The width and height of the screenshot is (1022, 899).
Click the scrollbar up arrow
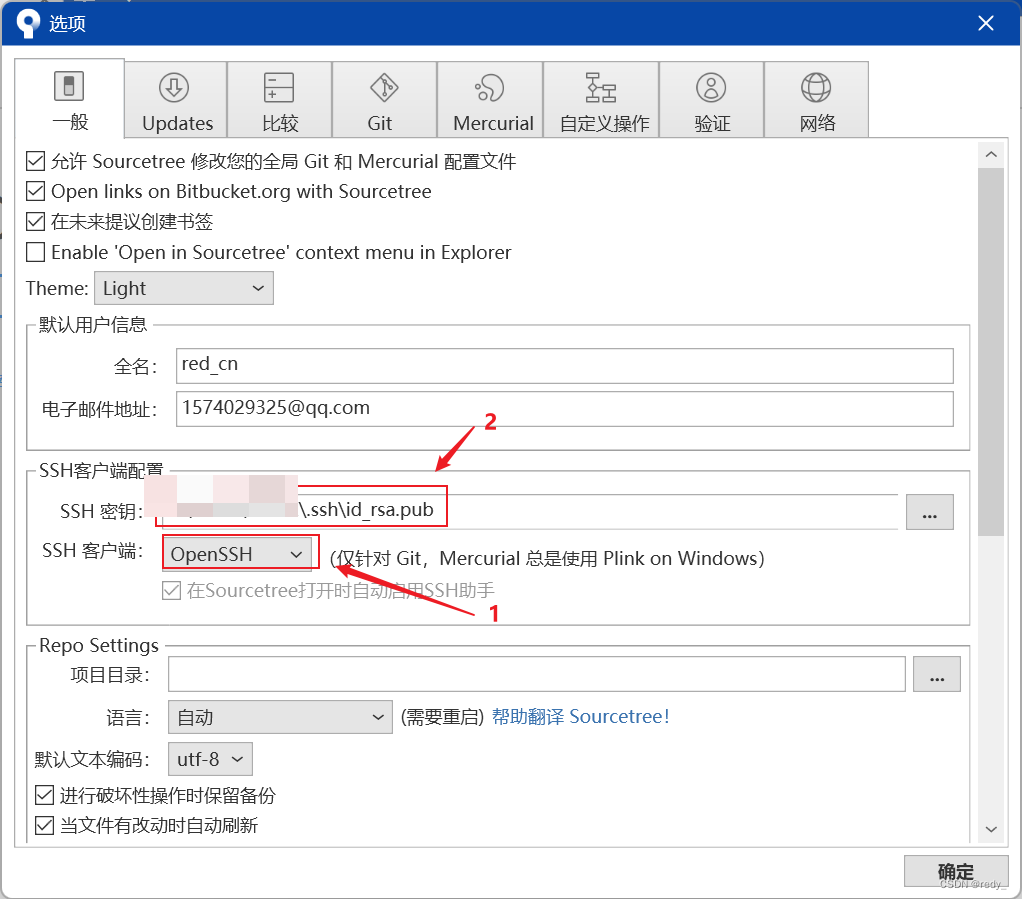(991, 155)
